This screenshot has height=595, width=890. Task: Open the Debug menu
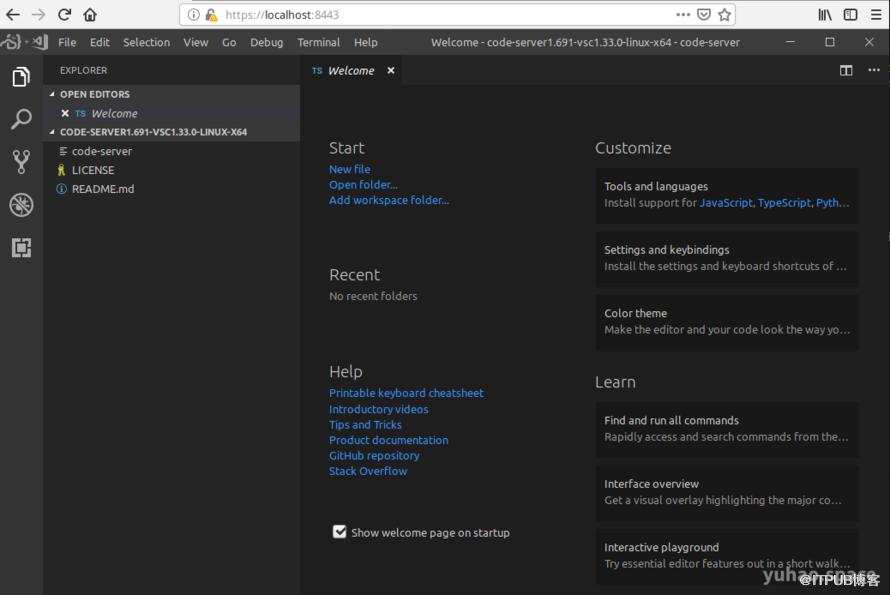[267, 43]
